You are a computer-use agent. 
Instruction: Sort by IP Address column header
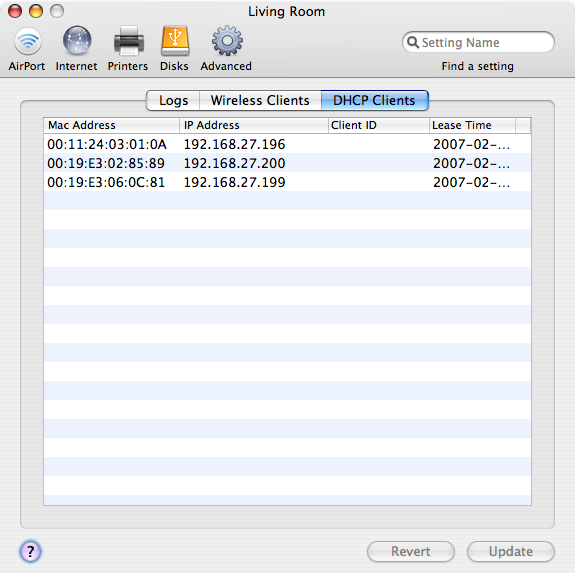pos(254,125)
